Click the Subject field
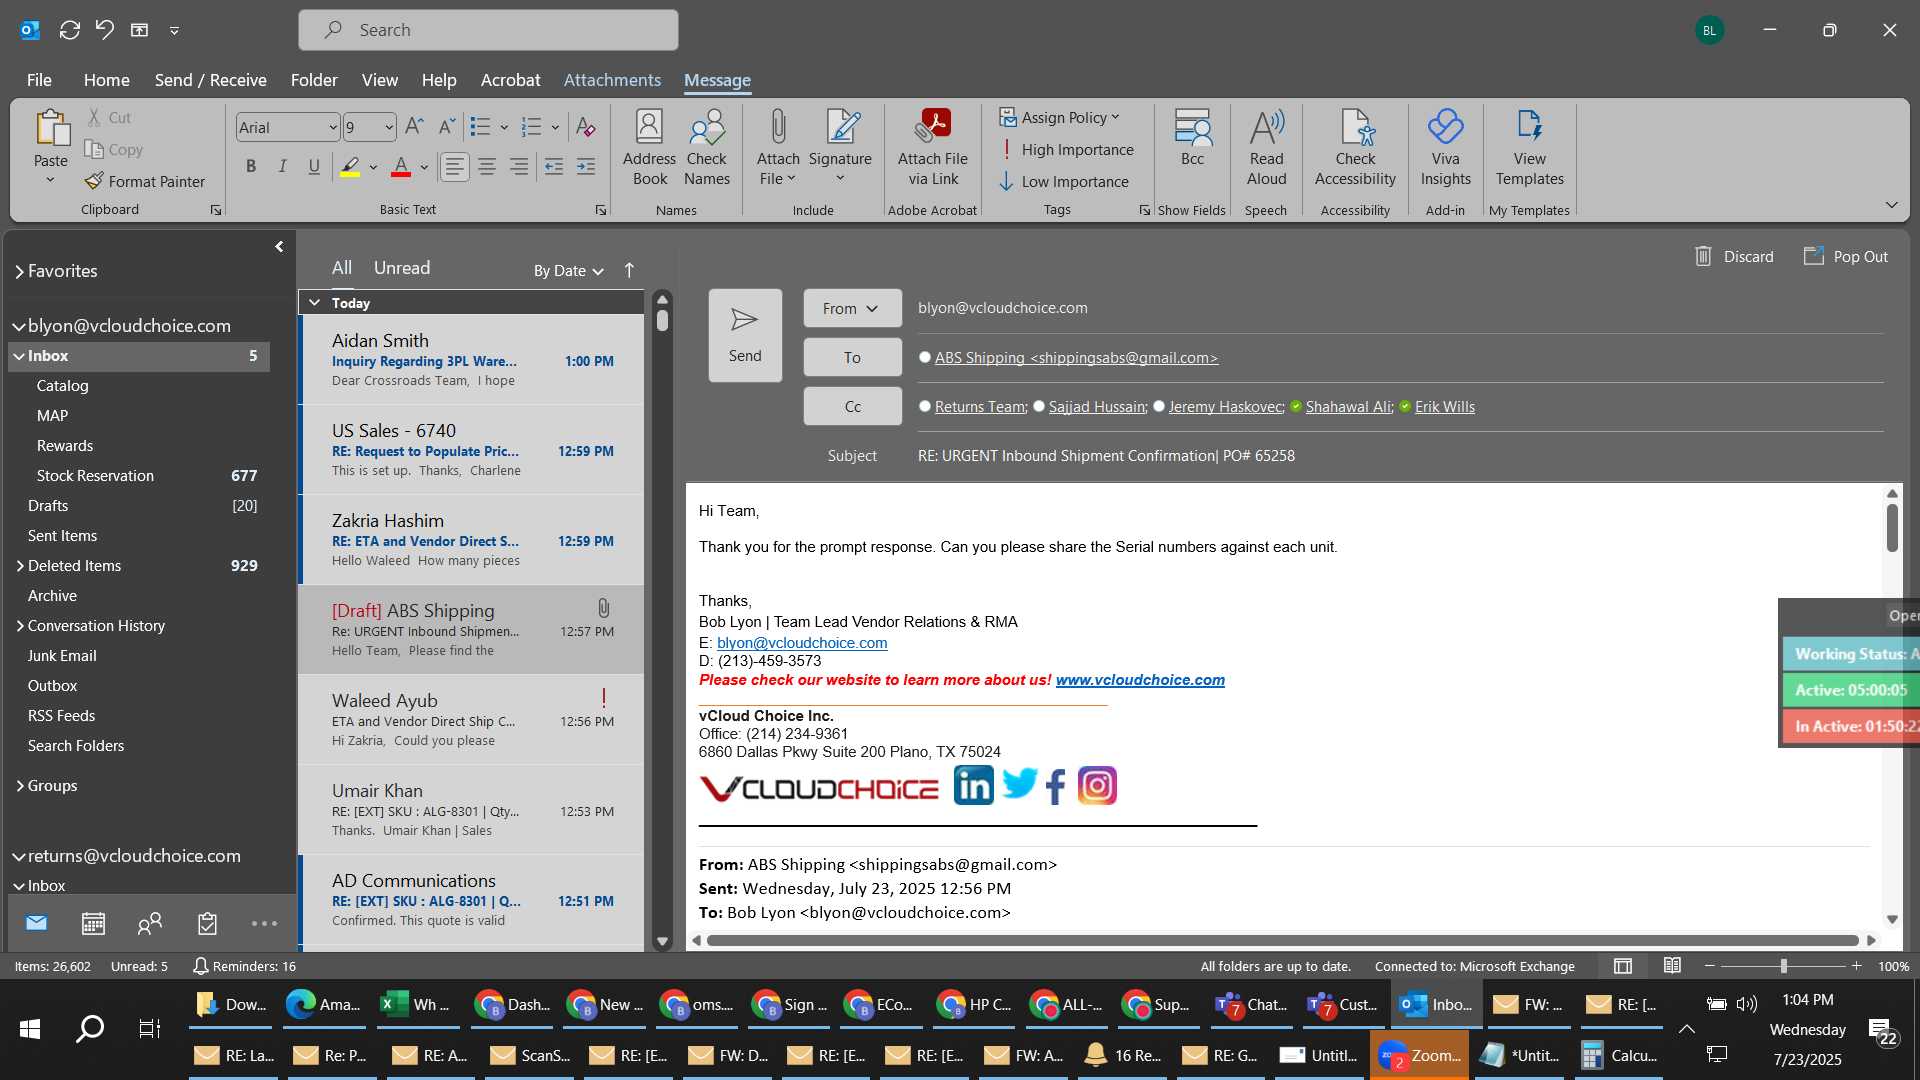This screenshot has height=1080, width=1920. (1400, 456)
